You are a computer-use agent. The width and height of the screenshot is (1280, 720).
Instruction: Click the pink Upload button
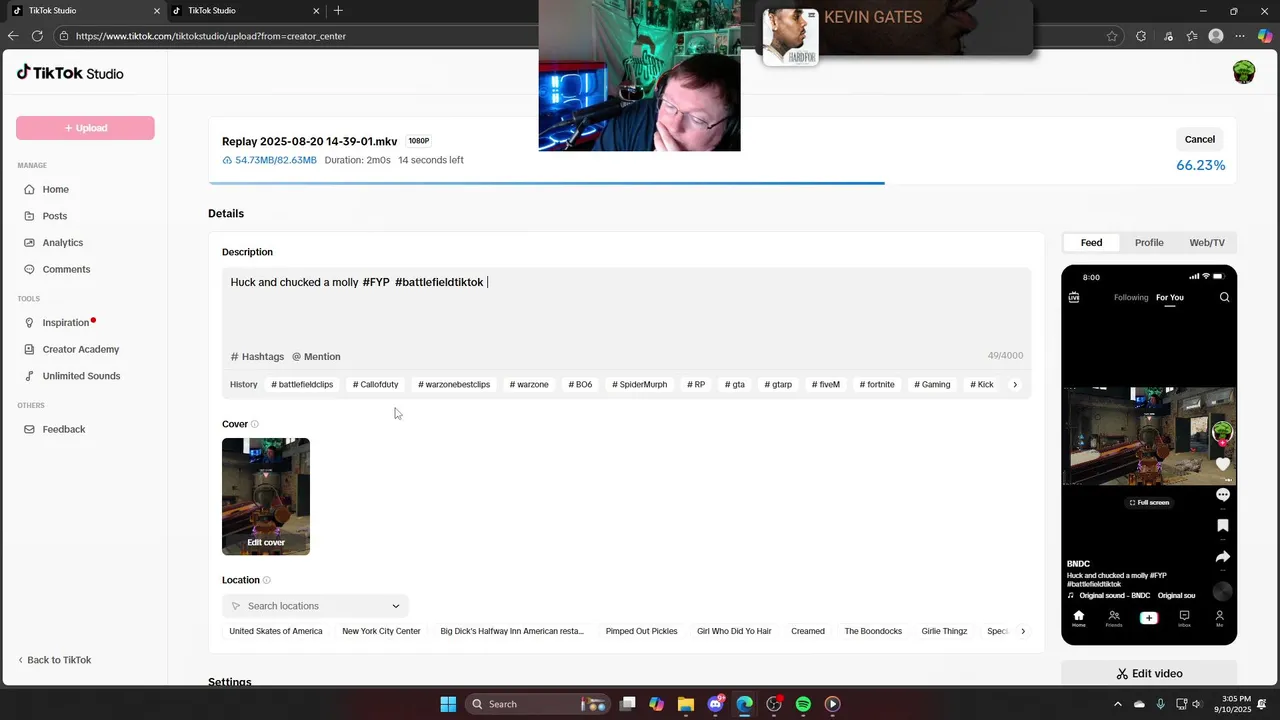[x=85, y=128]
